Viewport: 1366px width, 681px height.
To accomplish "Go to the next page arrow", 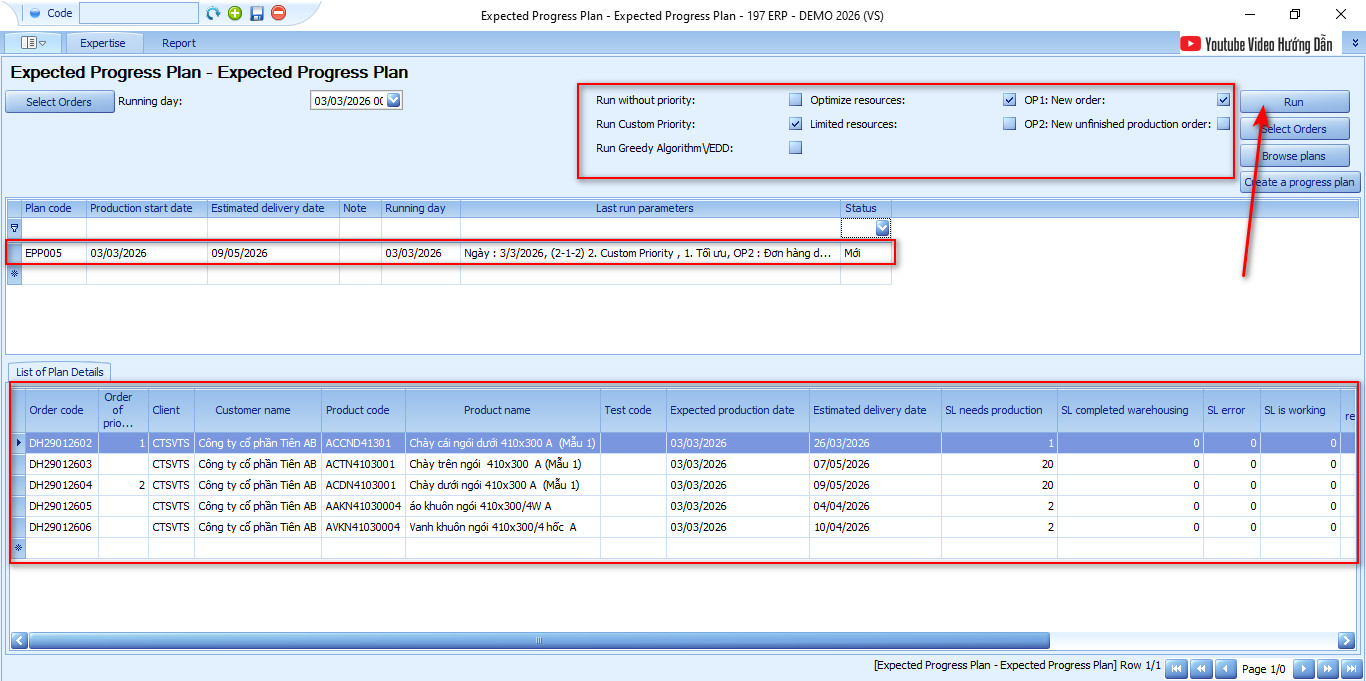I will (x=1304, y=669).
